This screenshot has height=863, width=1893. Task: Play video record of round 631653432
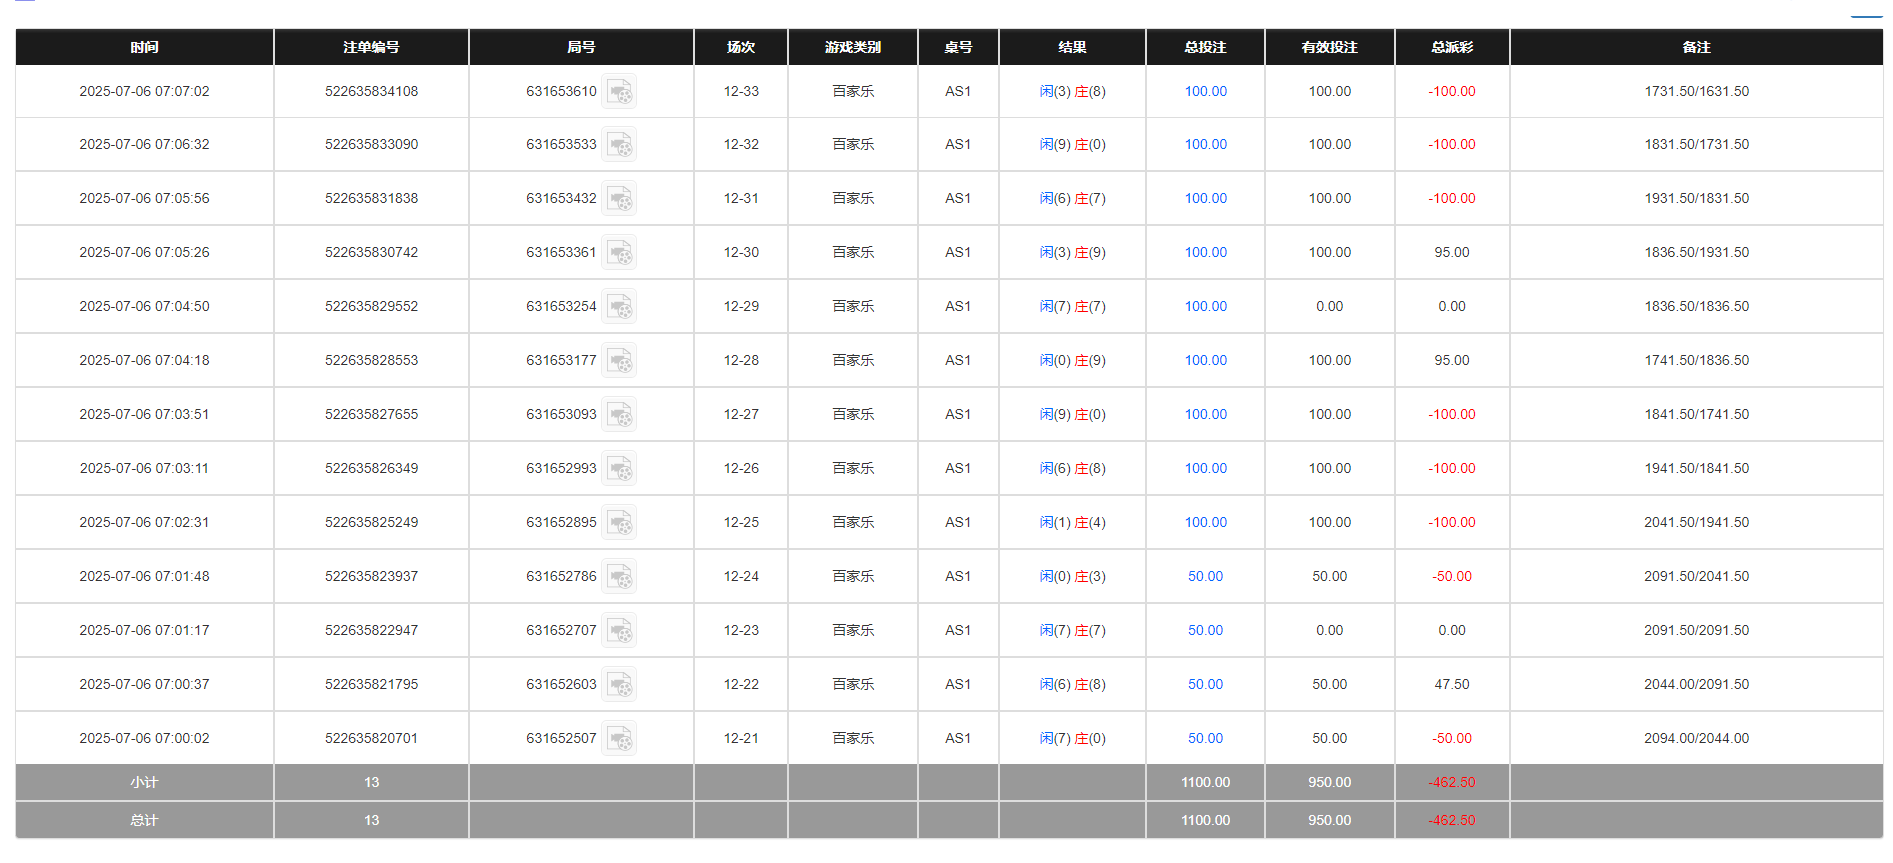coord(619,199)
